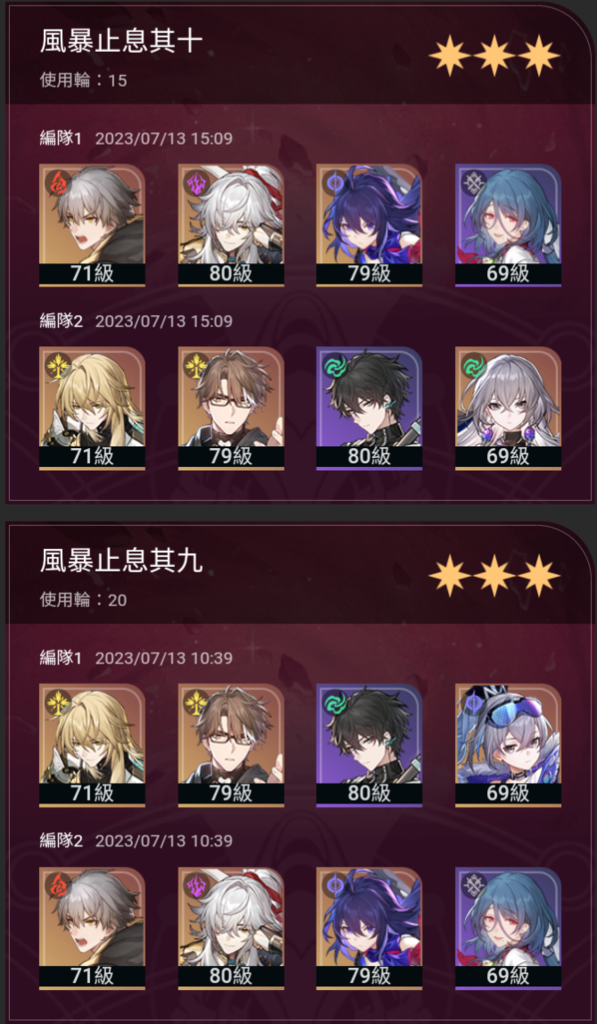
Task: Click 編隊1 label dated 2023/07/13 10:39
Action: pyautogui.click(x=61, y=658)
